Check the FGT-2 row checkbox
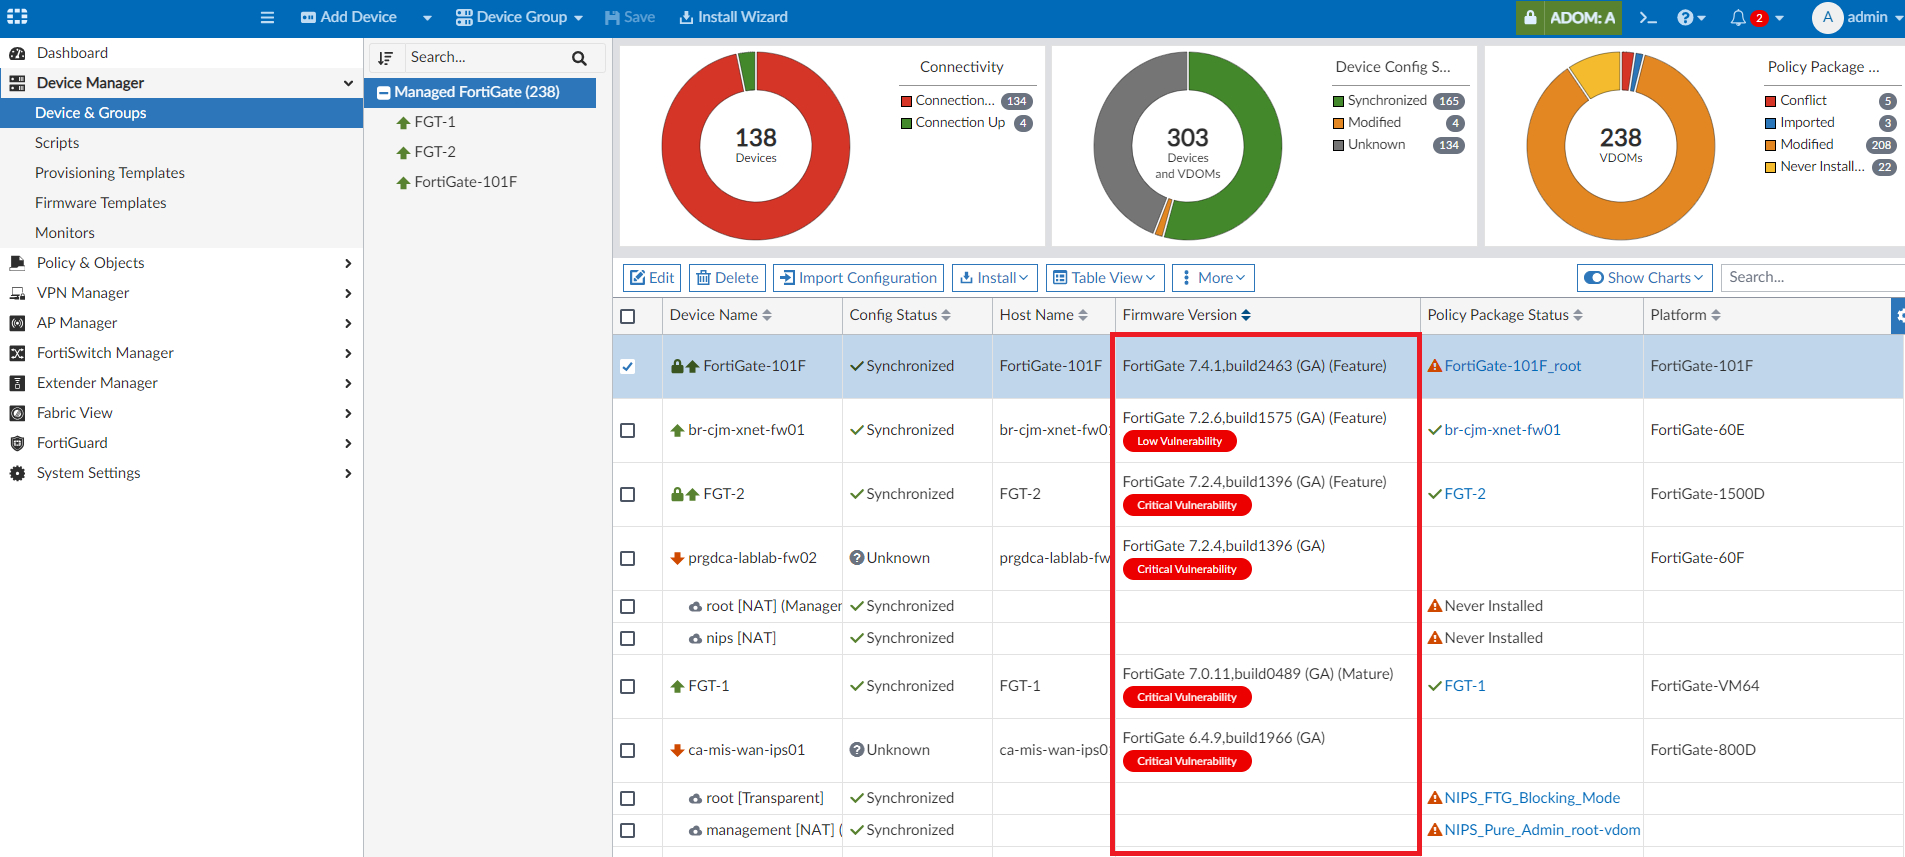 coord(628,494)
